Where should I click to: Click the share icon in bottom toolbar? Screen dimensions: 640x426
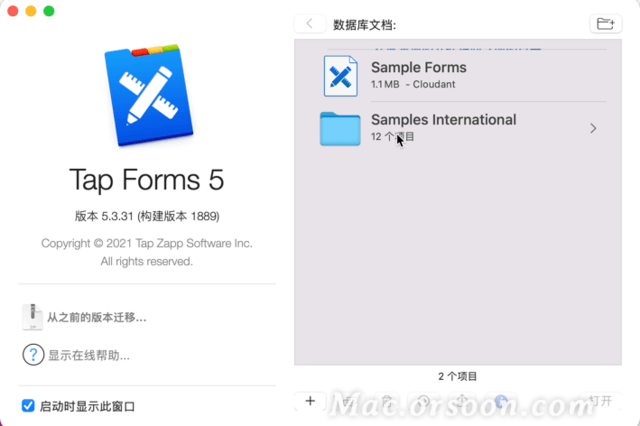462,401
